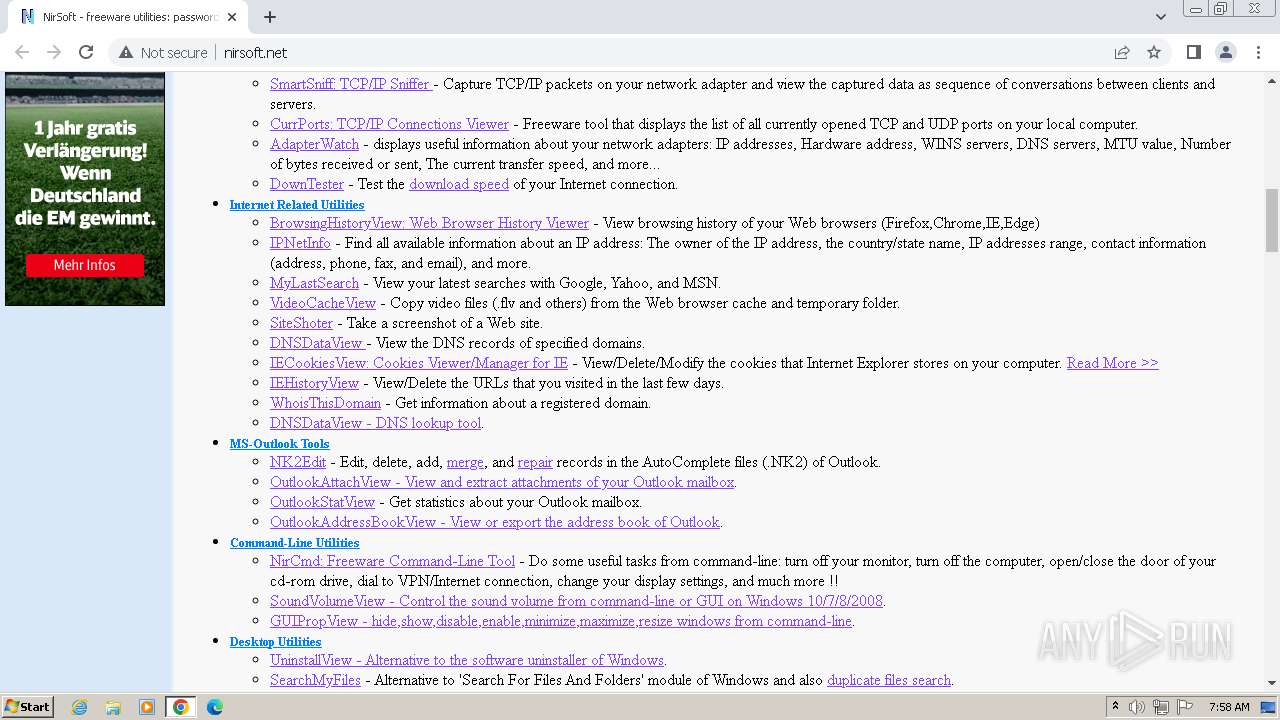The image size is (1280, 720).
Task: Open the MS-Outlook Tools heading link
Action: click(279, 443)
